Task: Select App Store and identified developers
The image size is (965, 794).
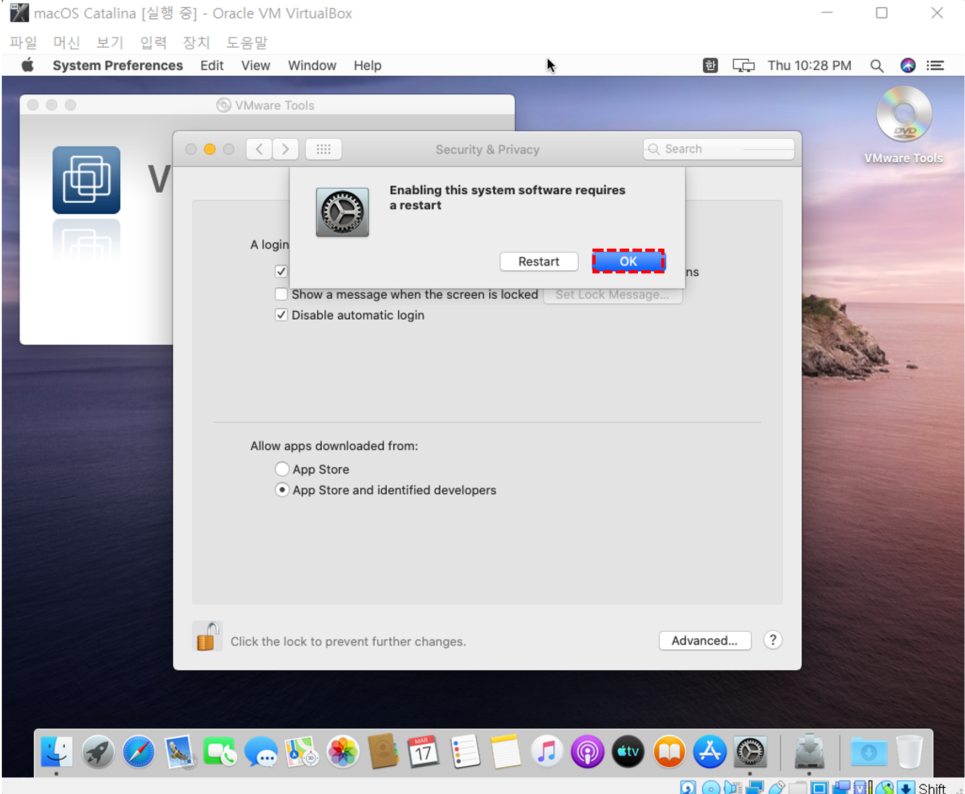Action: [282, 490]
